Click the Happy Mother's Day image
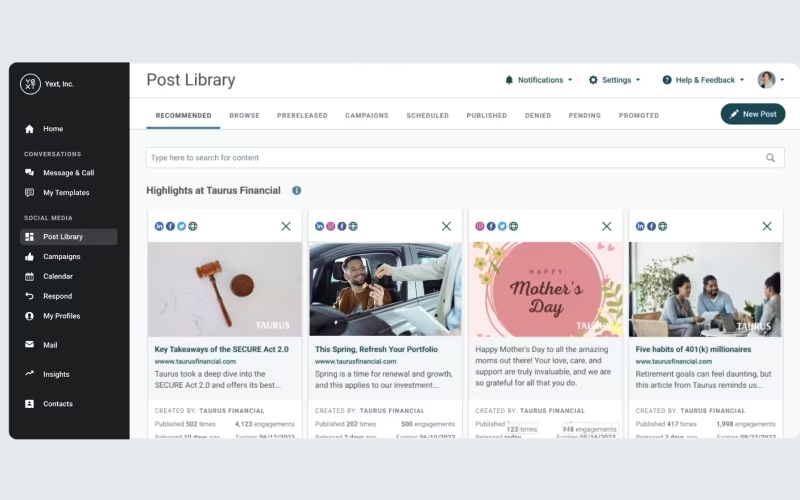 tap(545, 290)
